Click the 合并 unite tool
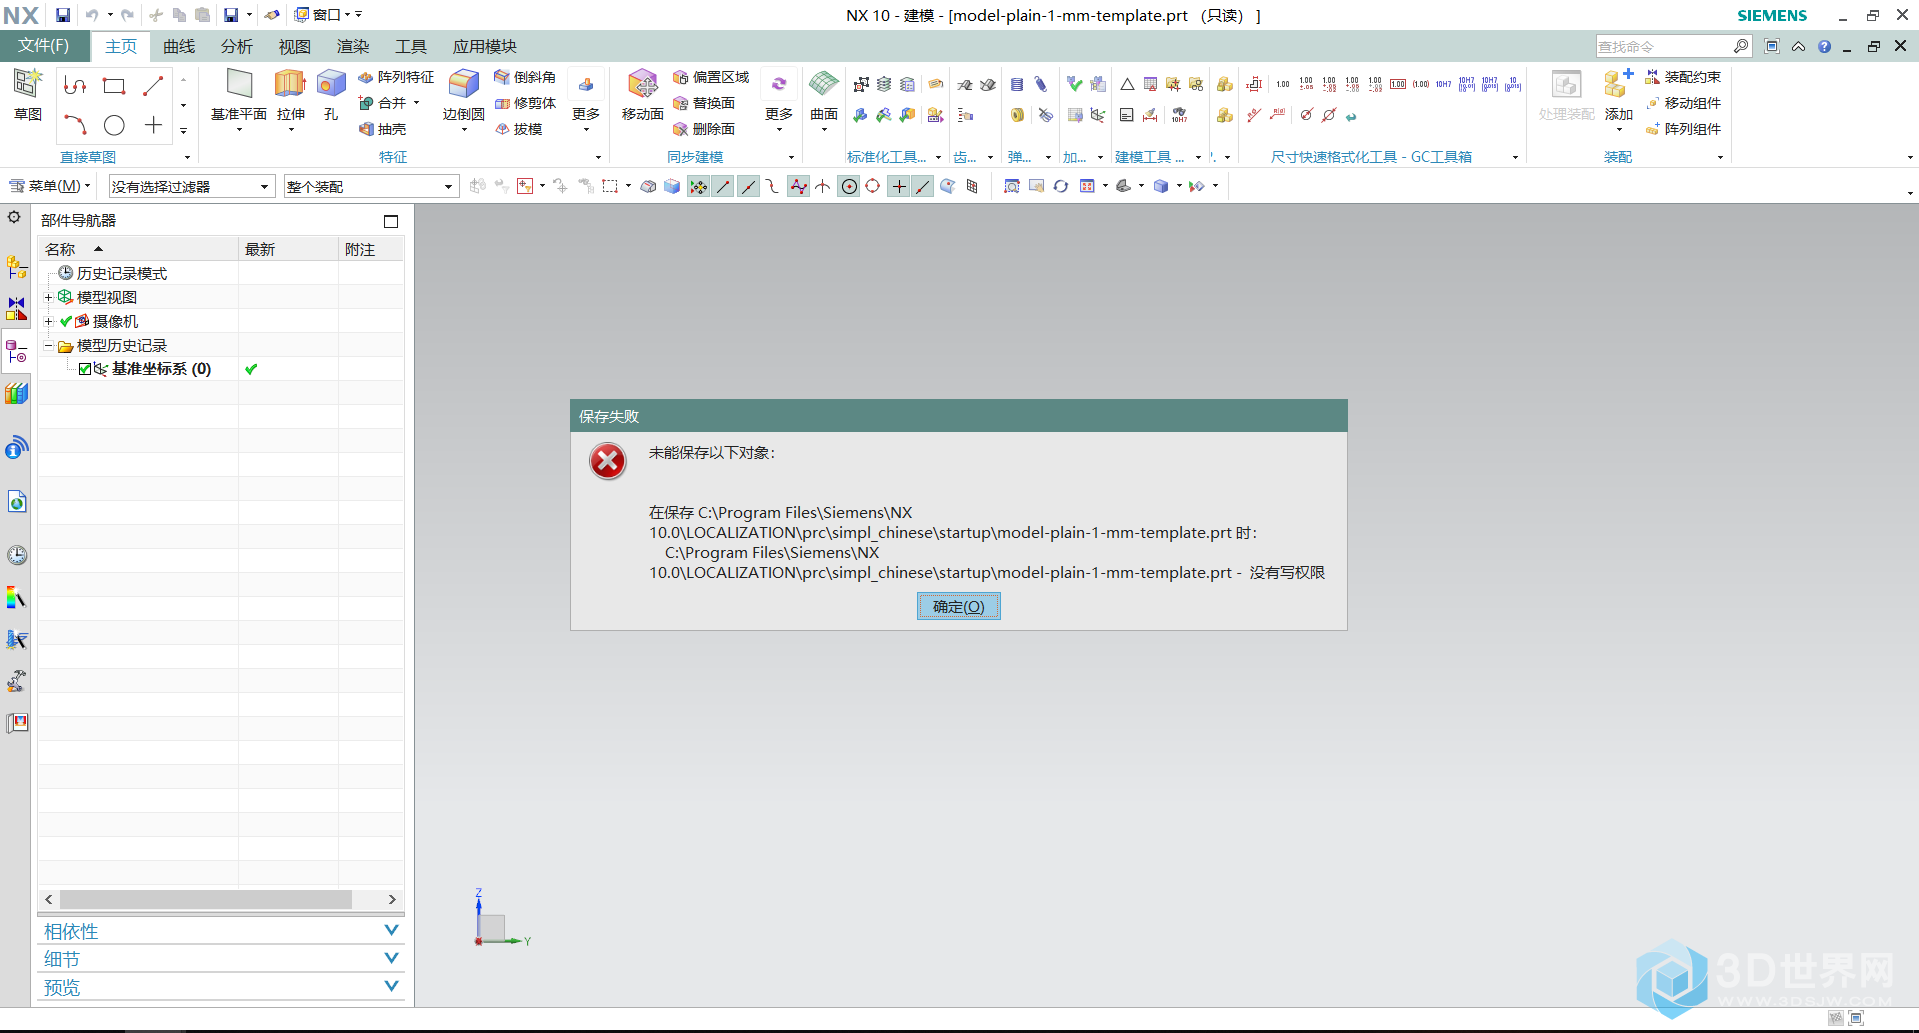The width and height of the screenshot is (1919, 1033). pyautogui.click(x=382, y=103)
